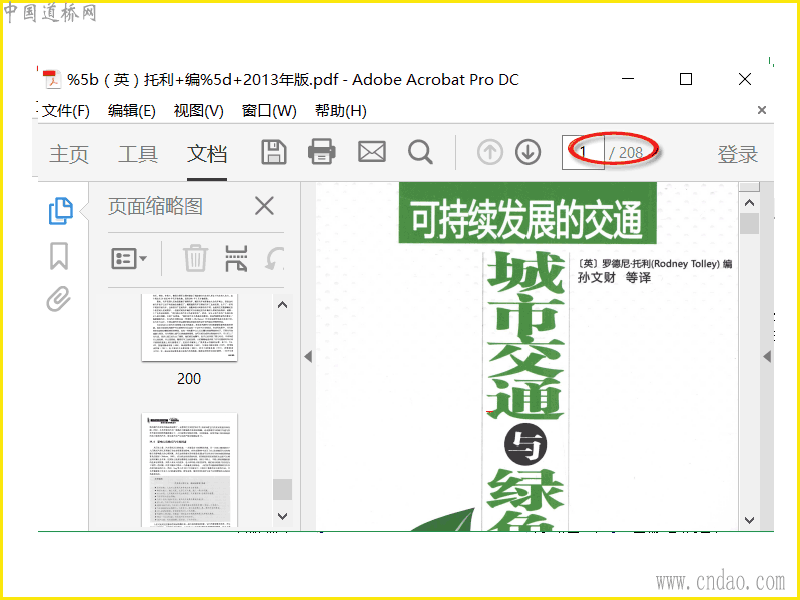This screenshot has height=600, width=800.
Task: Open thumbnail options dropdown menu
Action: pyautogui.click(x=129, y=259)
